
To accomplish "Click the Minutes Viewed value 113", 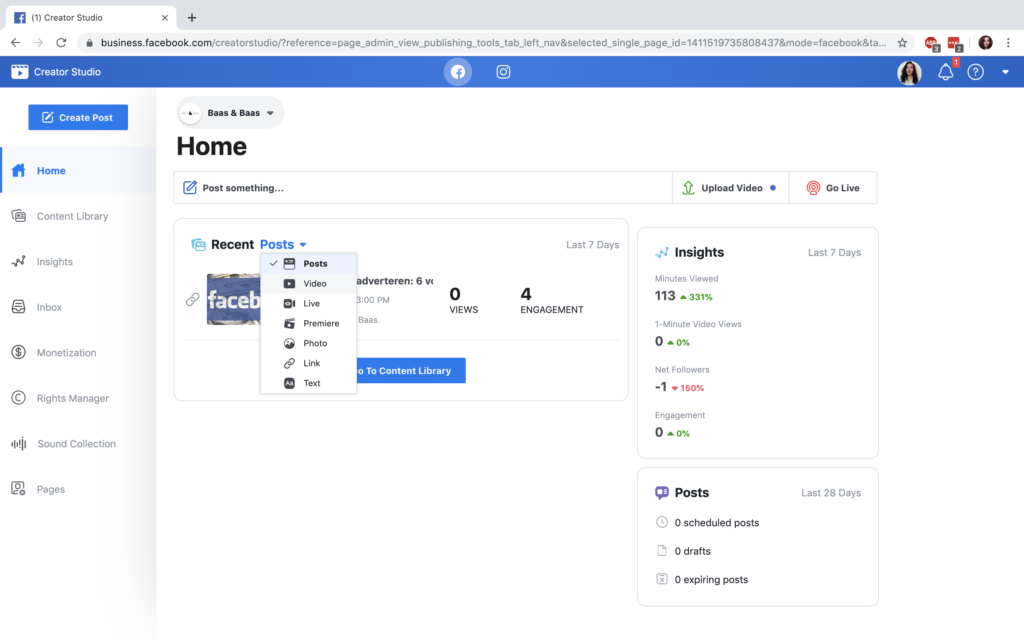I will pos(665,296).
